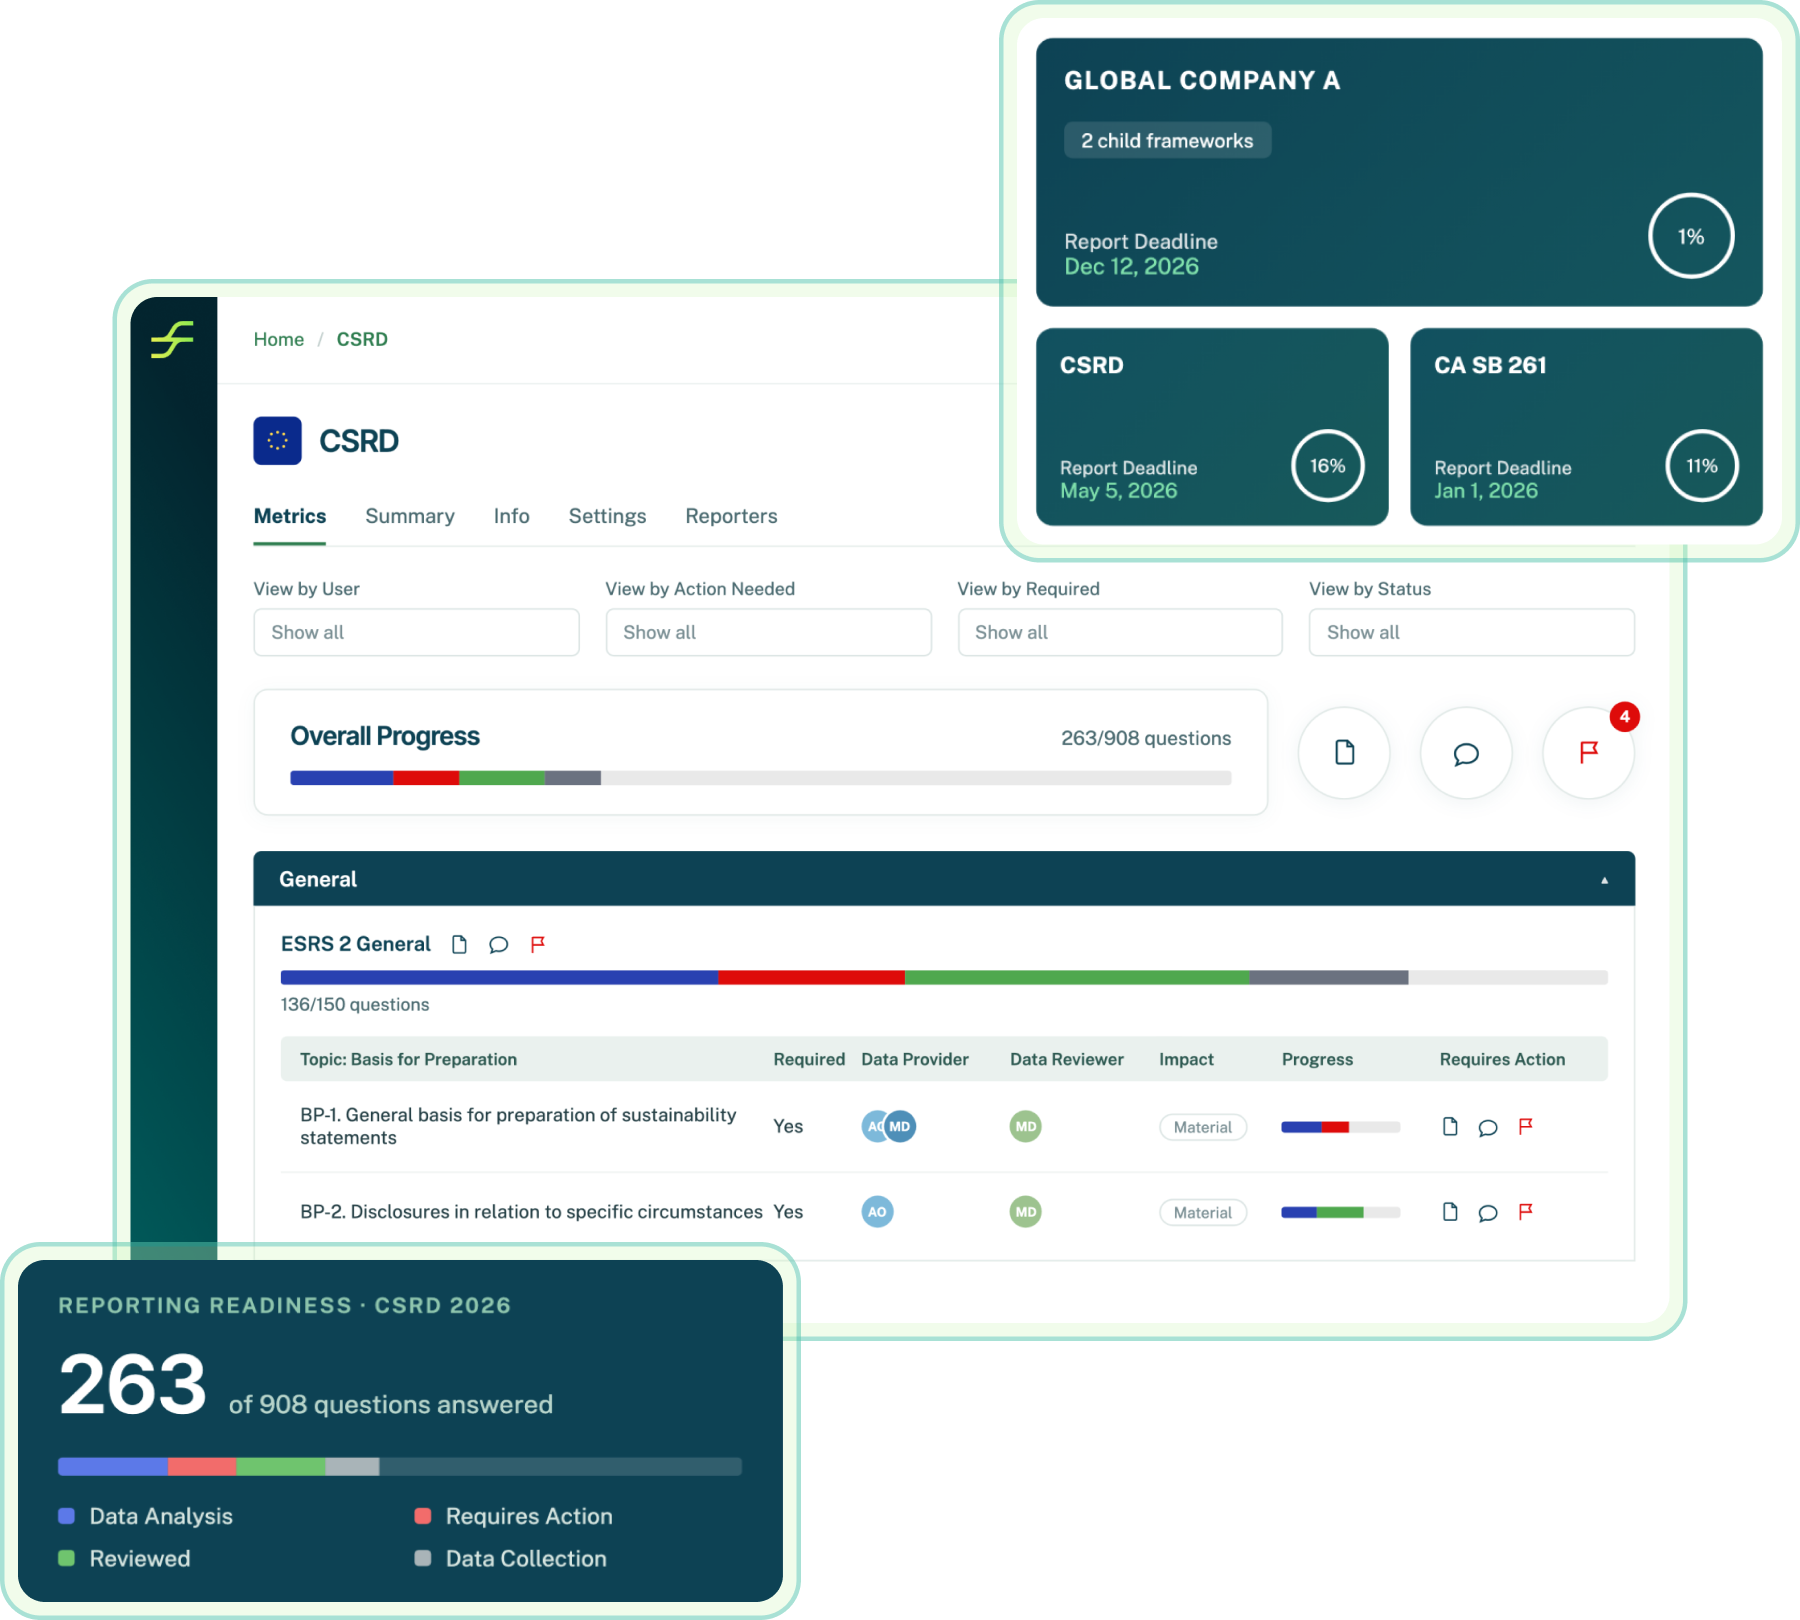Click red flag in BP-2 row
This screenshot has height=1620, width=1800.
point(1525,1212)
